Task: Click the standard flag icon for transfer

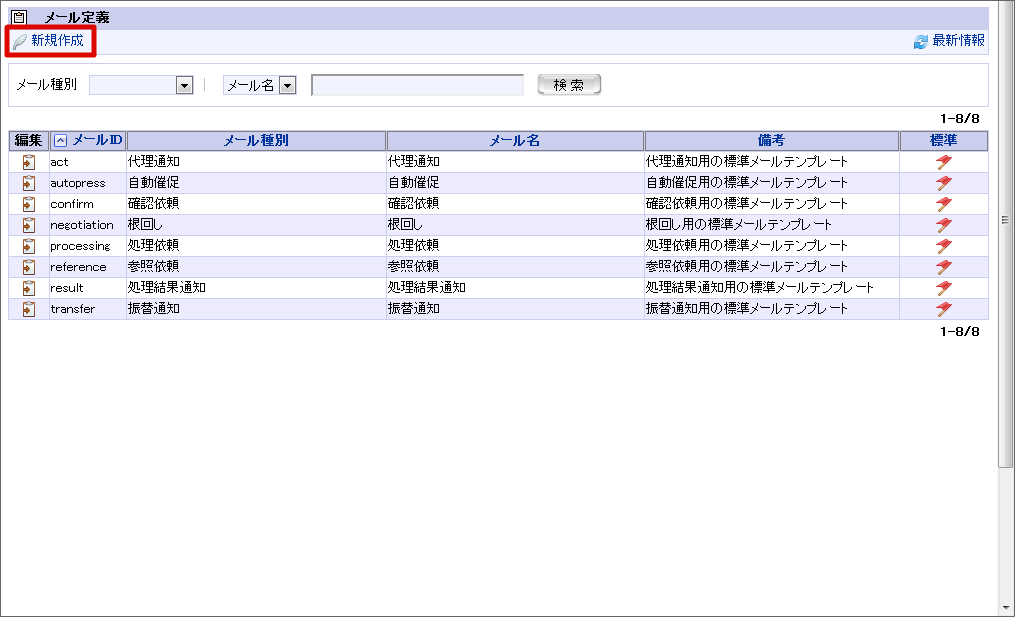Action: coord(944,309)
